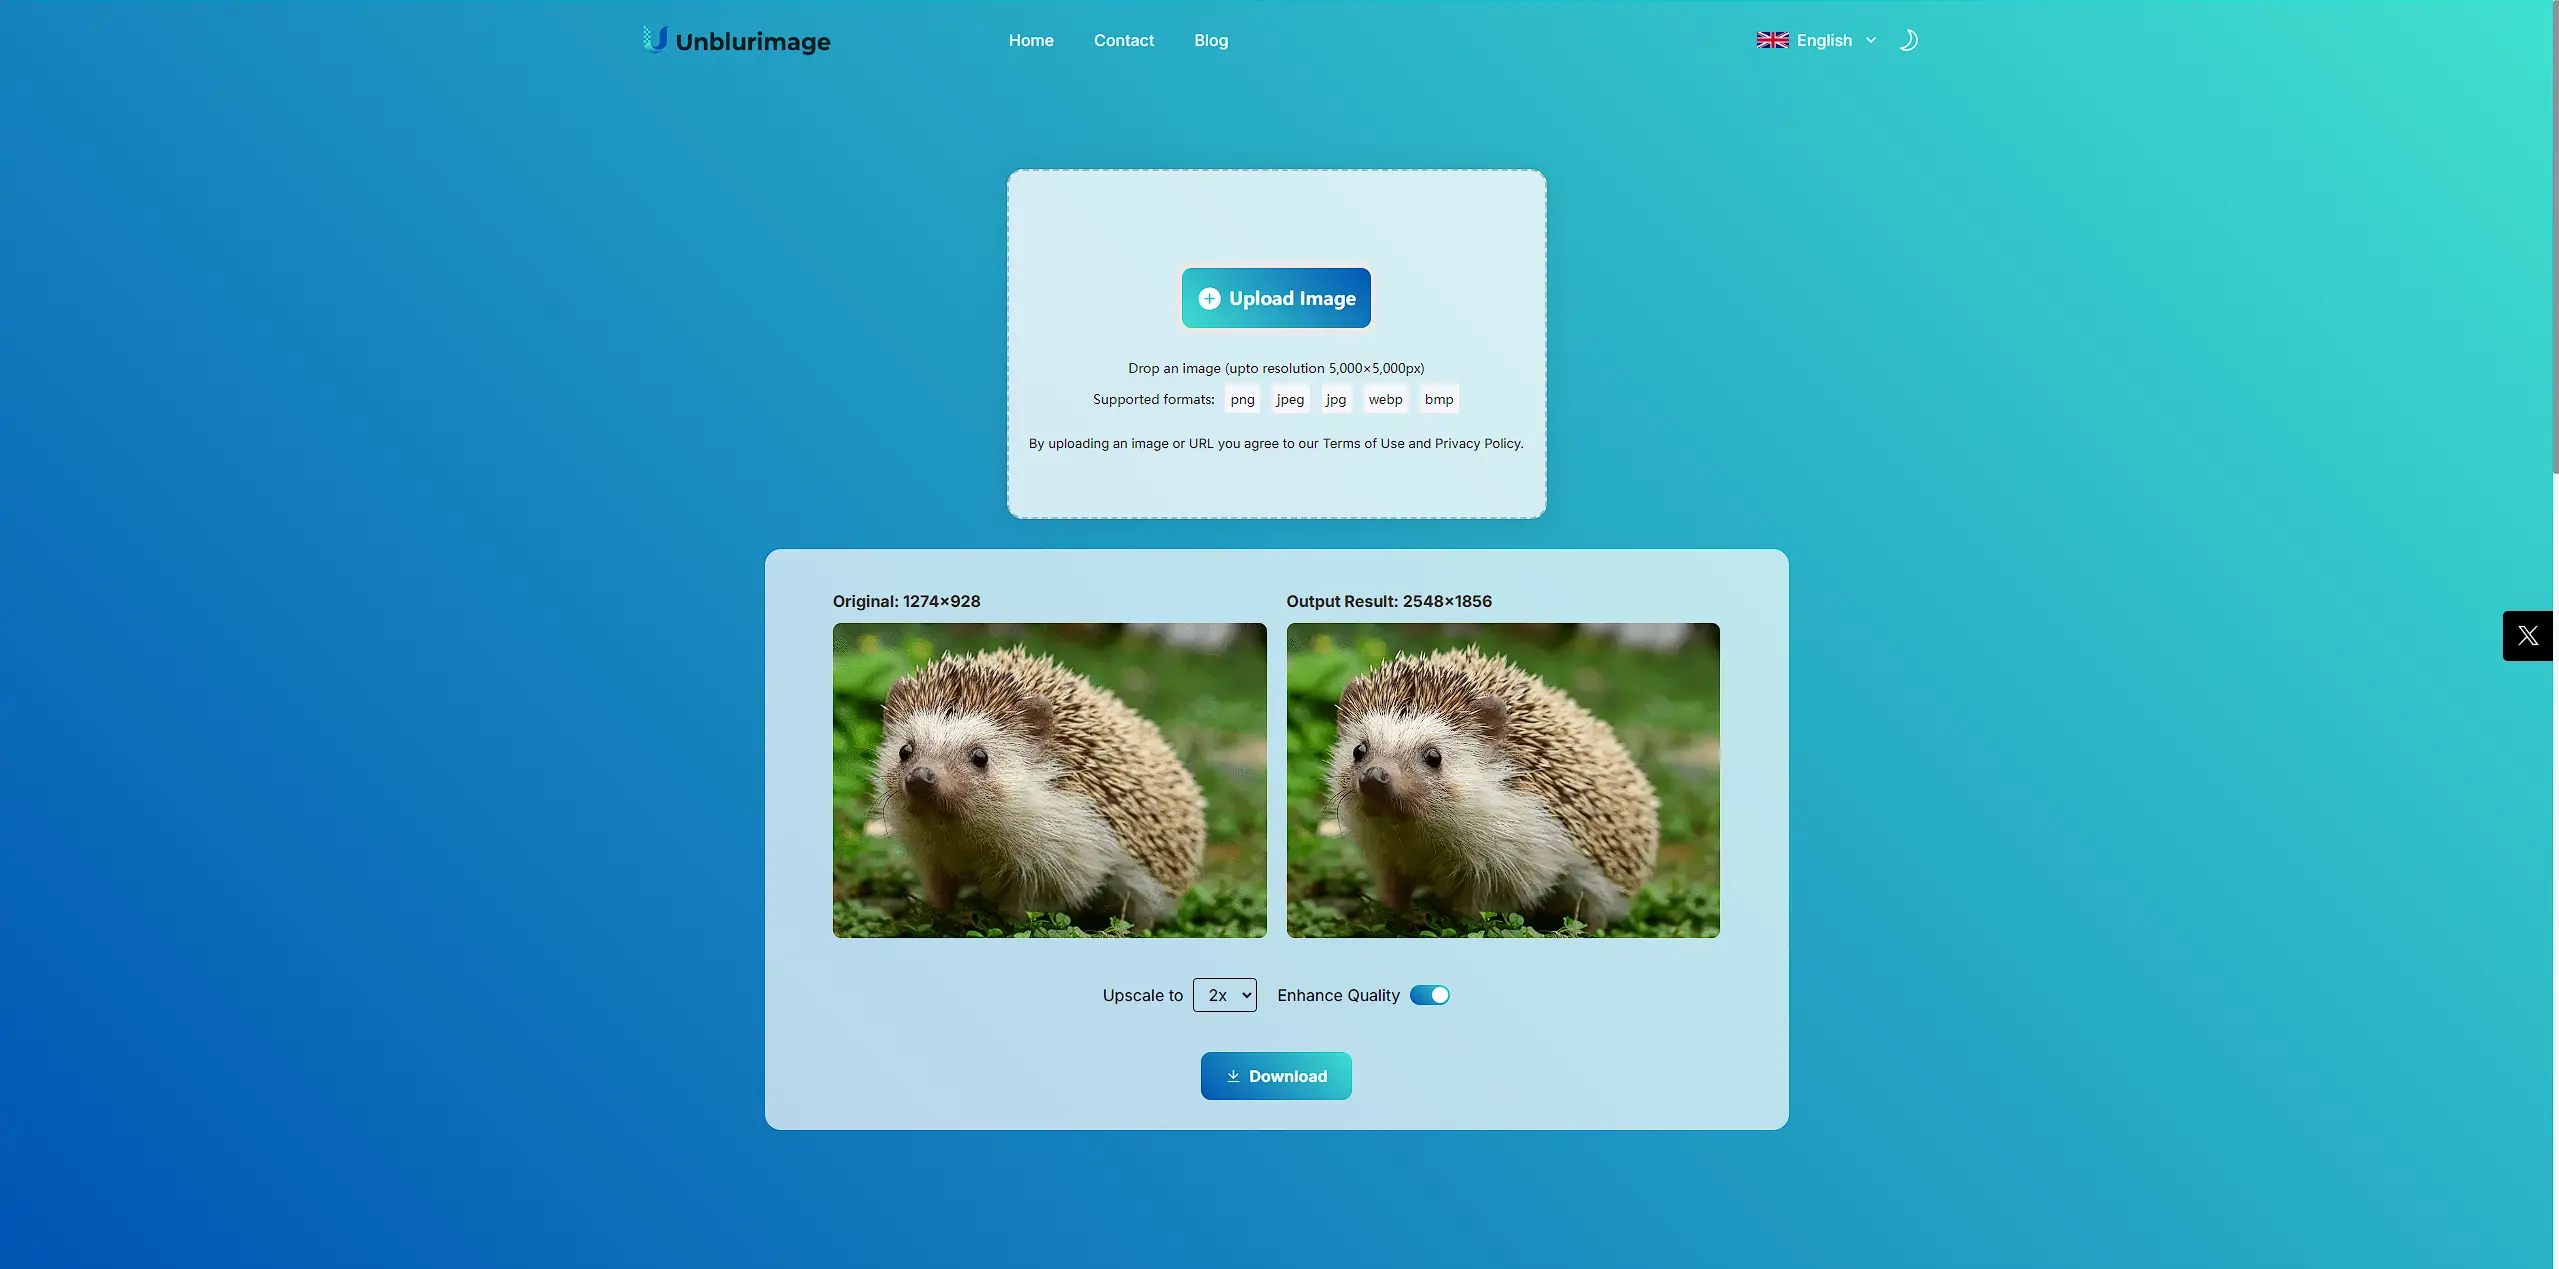
Task: Toggle the Enhance Quality switch
Action: click(x=1430, y=995)
